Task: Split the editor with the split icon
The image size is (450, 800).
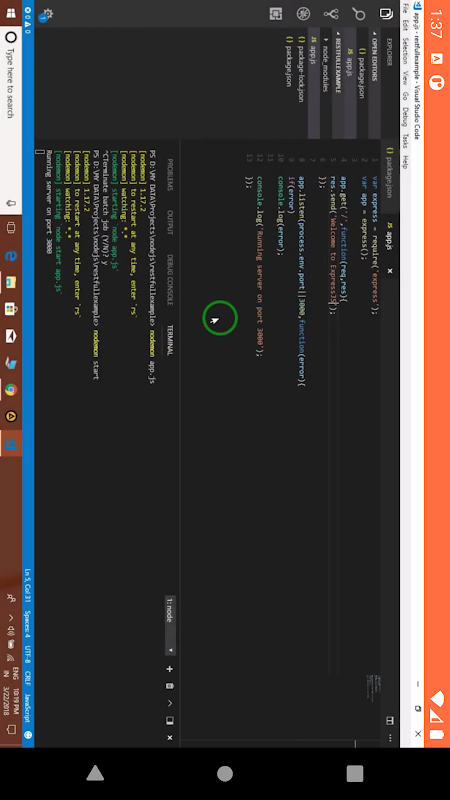Action: point(390,721)
